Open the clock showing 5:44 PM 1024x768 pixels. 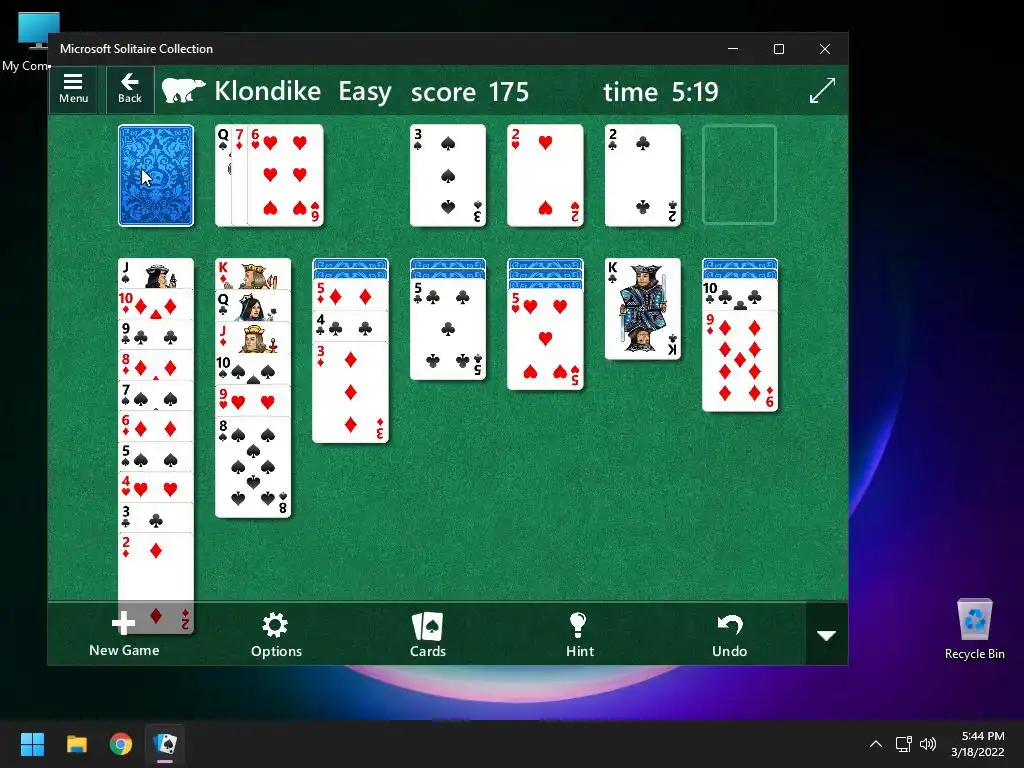[978, 744]
